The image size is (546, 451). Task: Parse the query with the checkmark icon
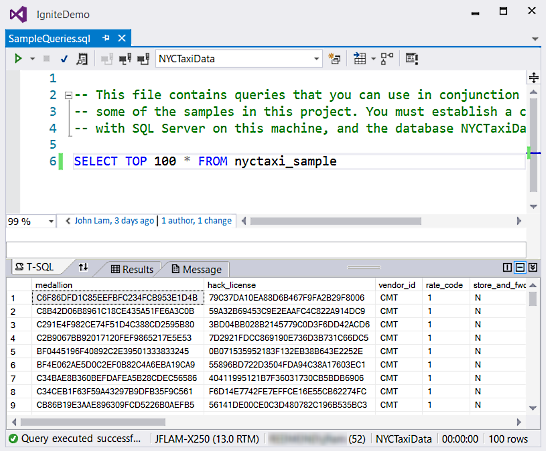pos(64,59)
